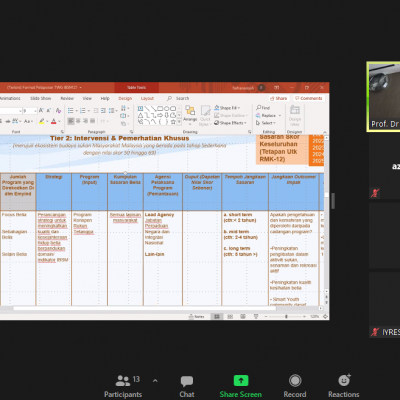Click the Zoom Out minus icon
Screen dimensions: 400x400
pos(266,316)
